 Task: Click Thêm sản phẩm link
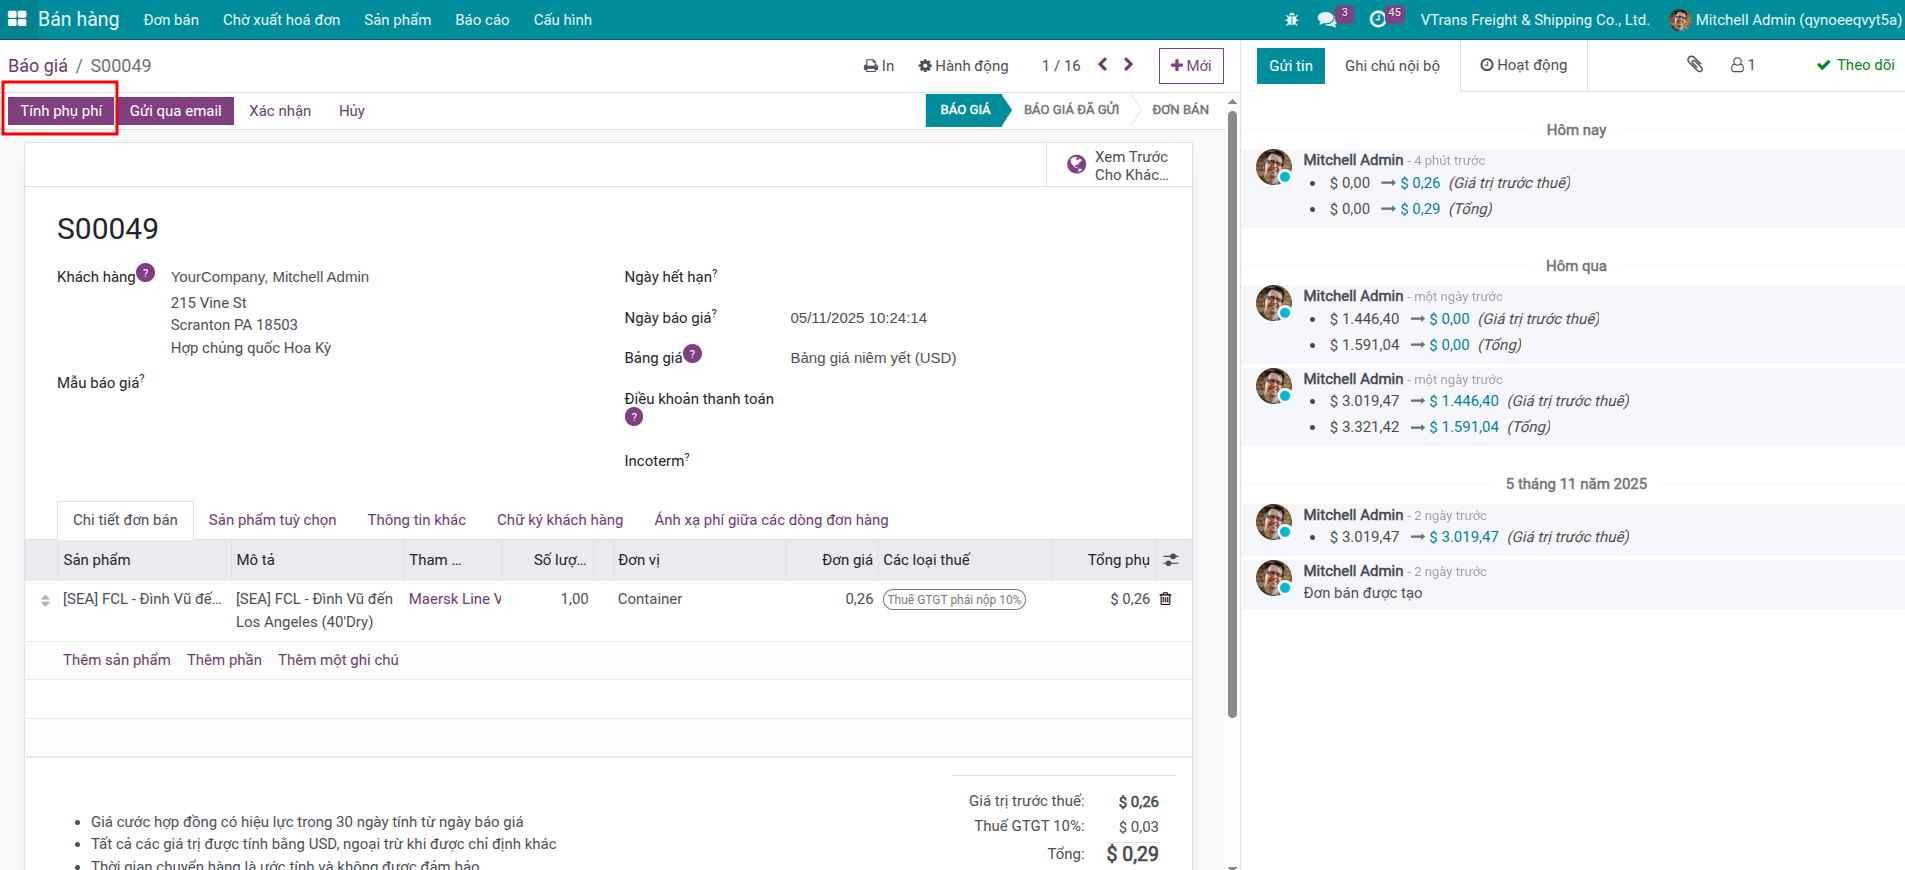pyautogui.click(x=117, y=660)
